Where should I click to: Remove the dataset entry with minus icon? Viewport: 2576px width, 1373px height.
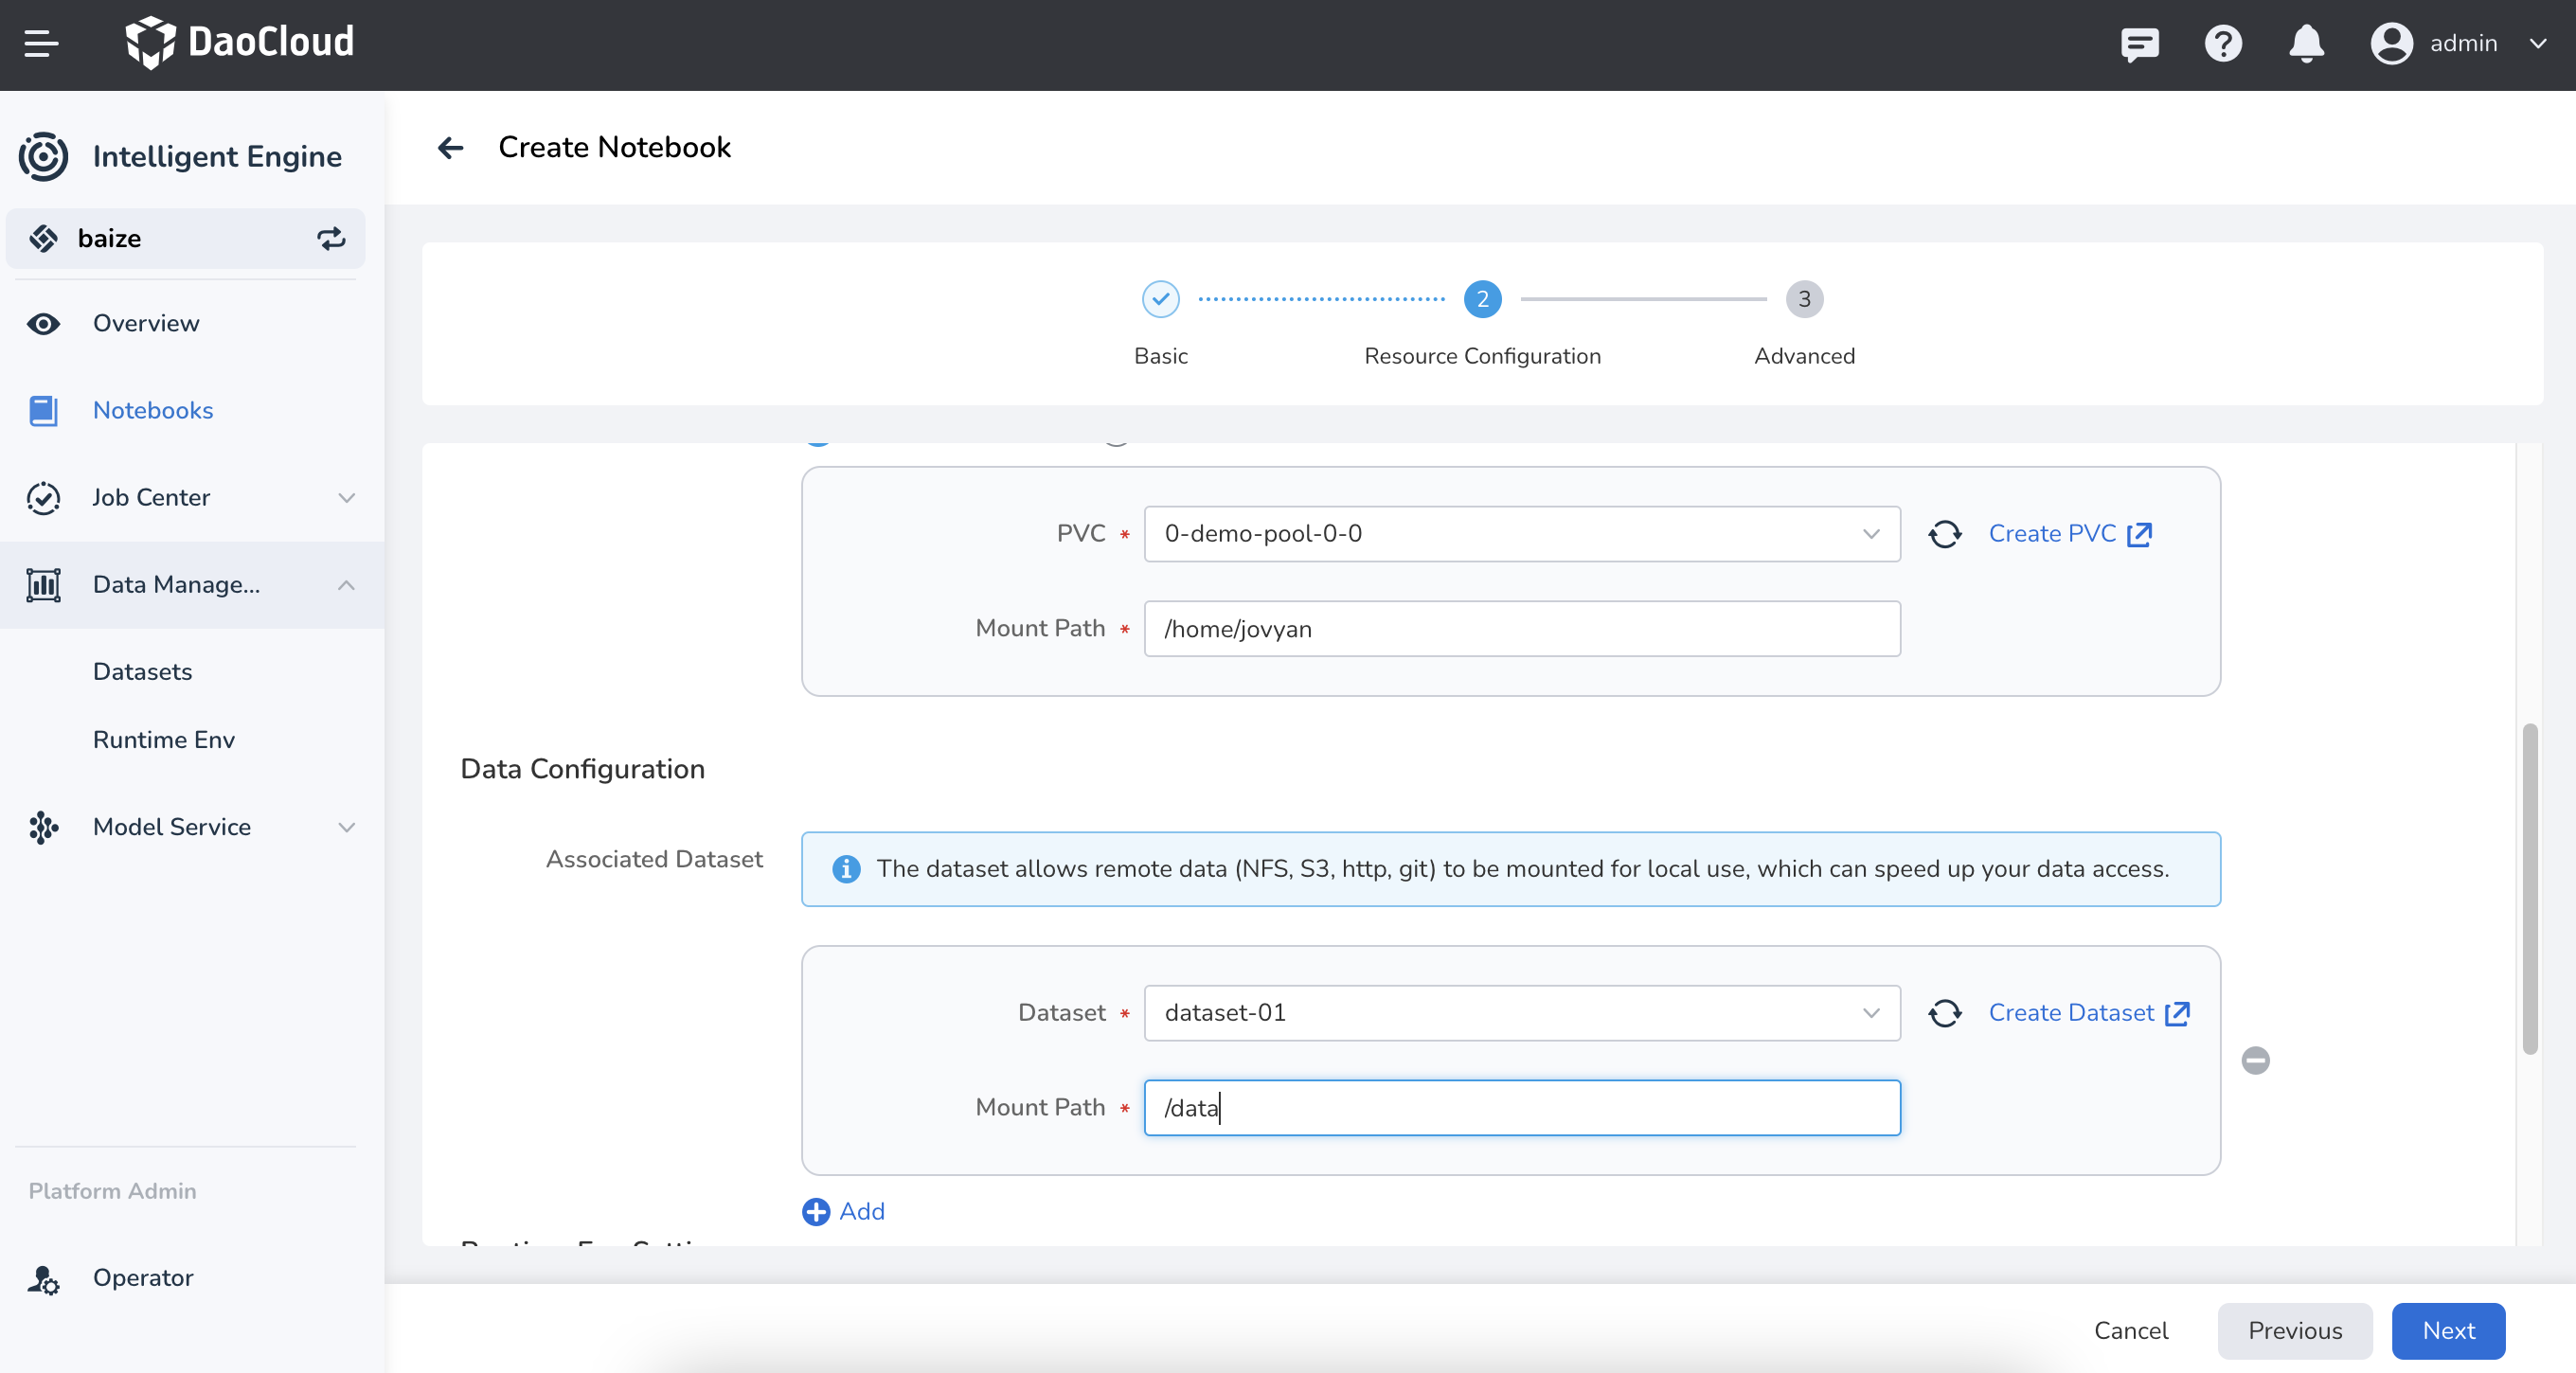coord(2254,1060)
